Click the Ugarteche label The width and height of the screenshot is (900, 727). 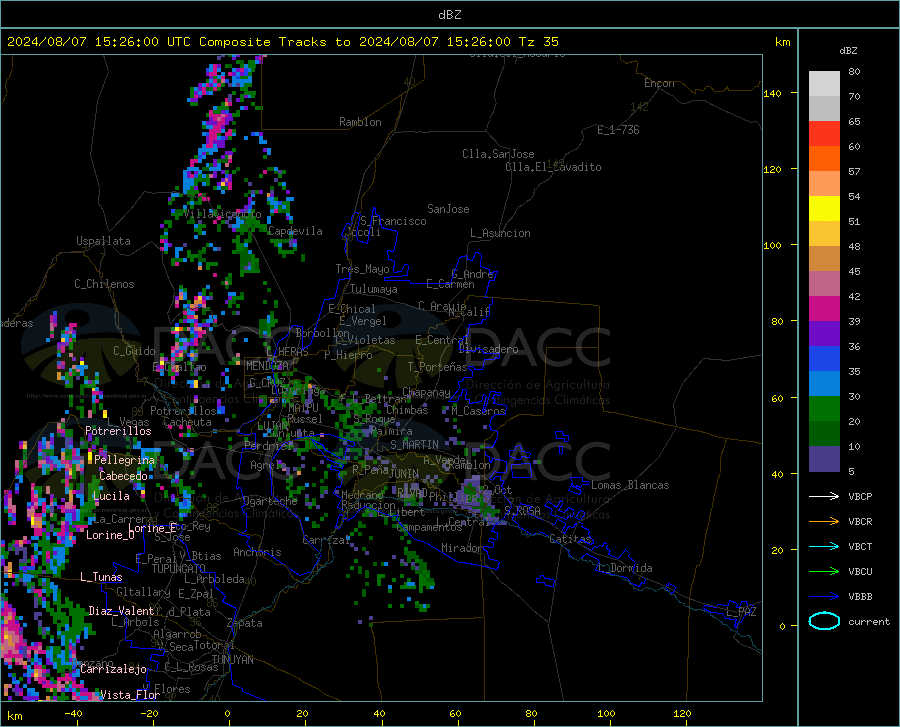pyautogui.click(x=270, y=501)
